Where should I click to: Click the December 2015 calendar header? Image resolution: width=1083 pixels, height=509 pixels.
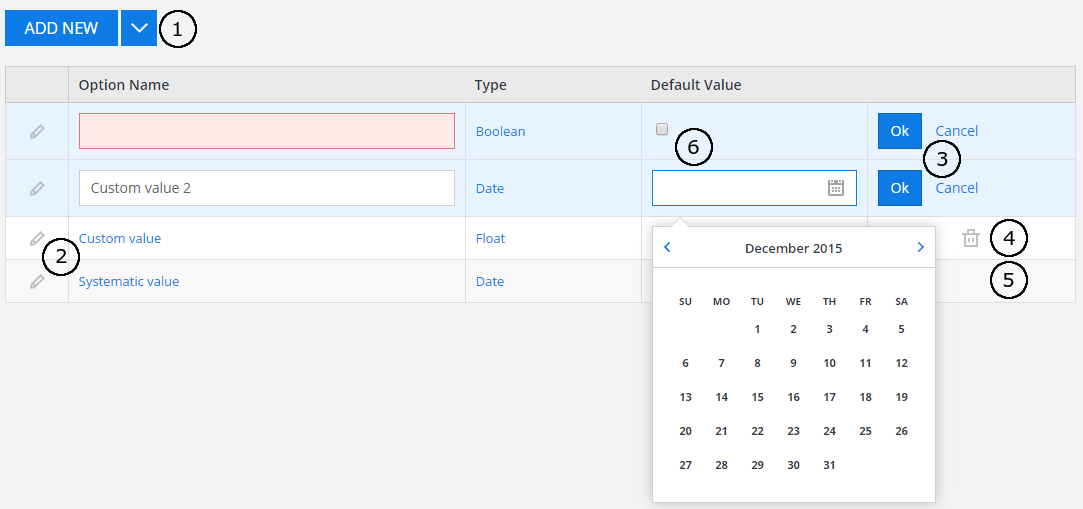click(793, 248)
